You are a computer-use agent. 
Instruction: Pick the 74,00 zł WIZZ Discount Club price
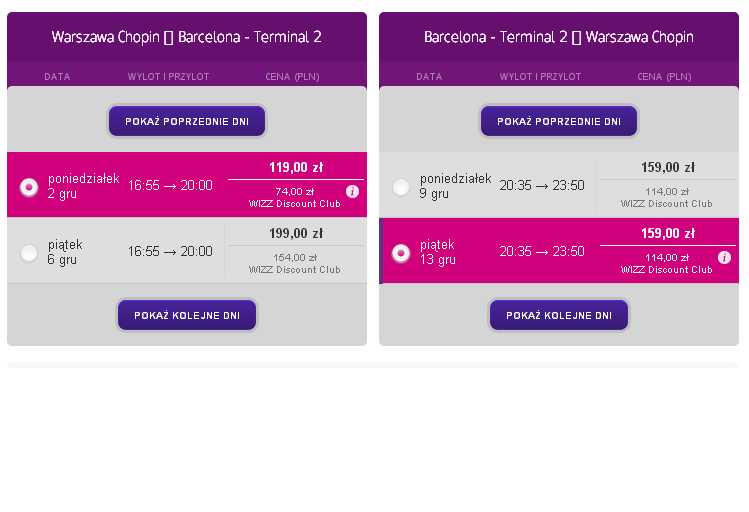[295, 197]
